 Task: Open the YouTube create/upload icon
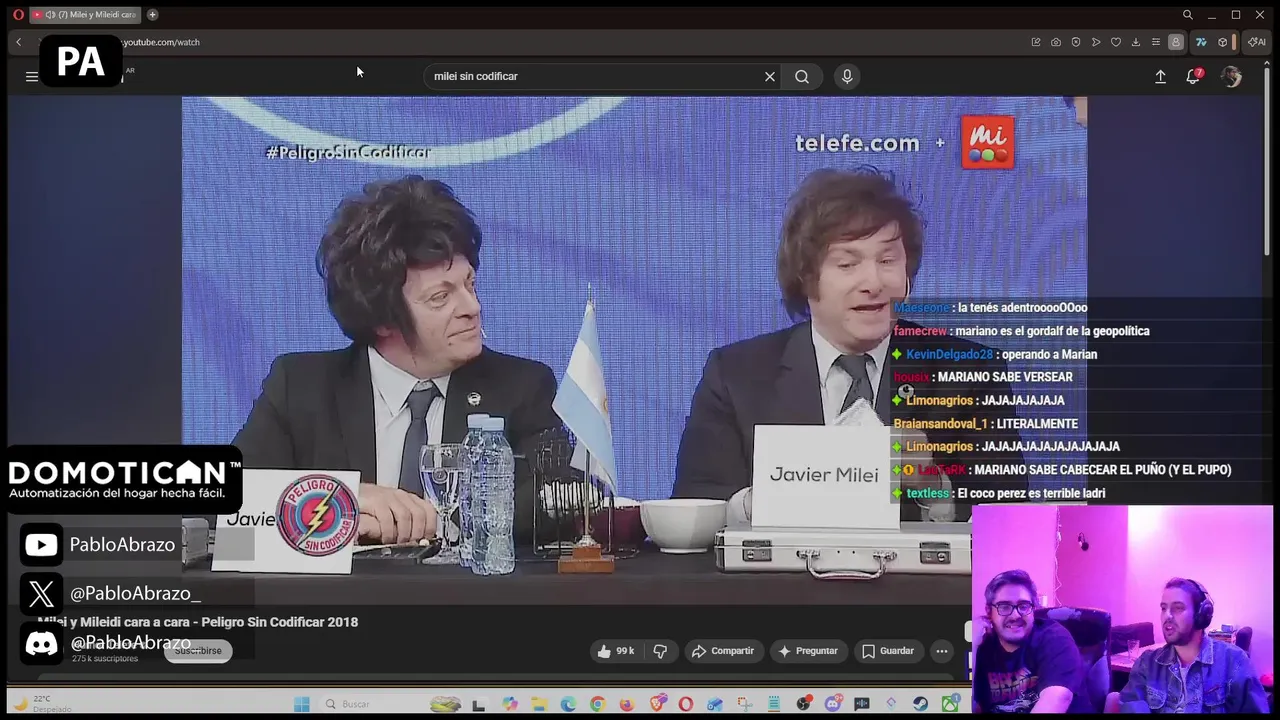pyautogui.click(x=1160, y=76)
